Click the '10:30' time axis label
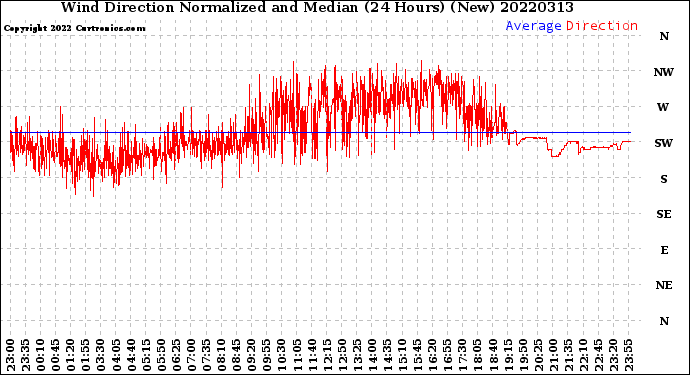The width and height of the screenshot is (690, 375). tap(281, 355)
